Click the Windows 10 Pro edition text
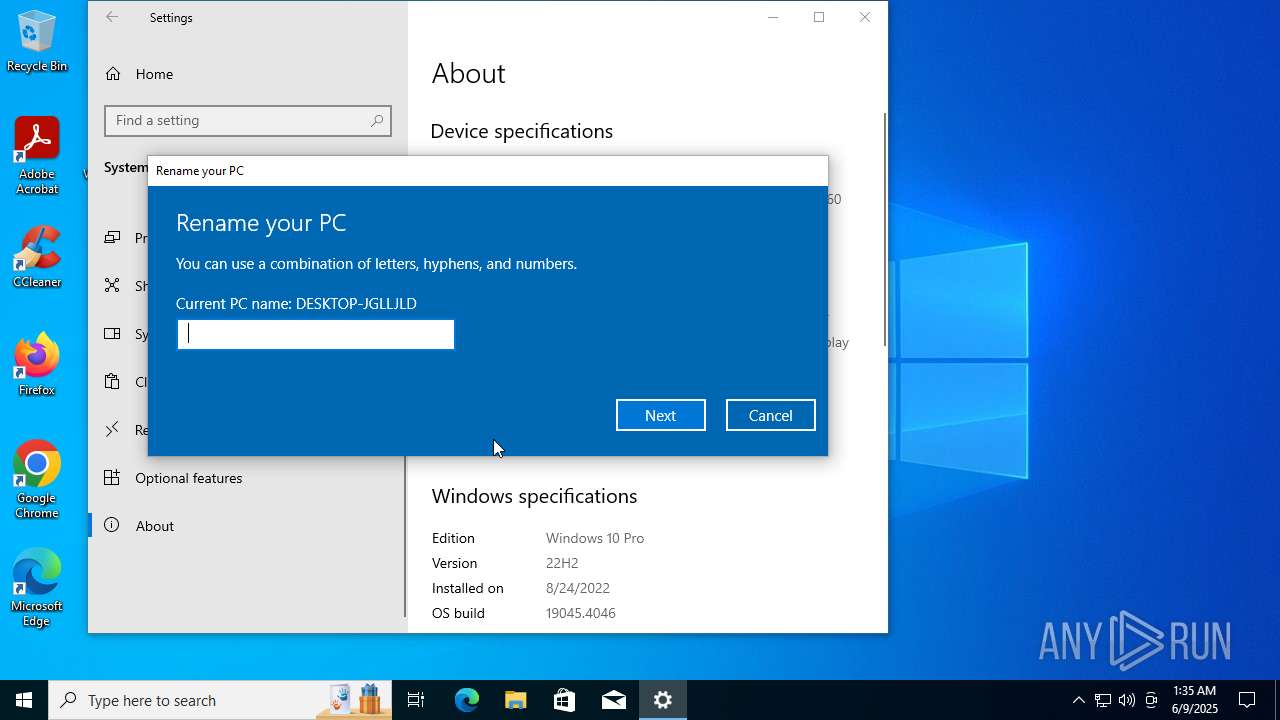1280x720 pixels. pos(595,538)
